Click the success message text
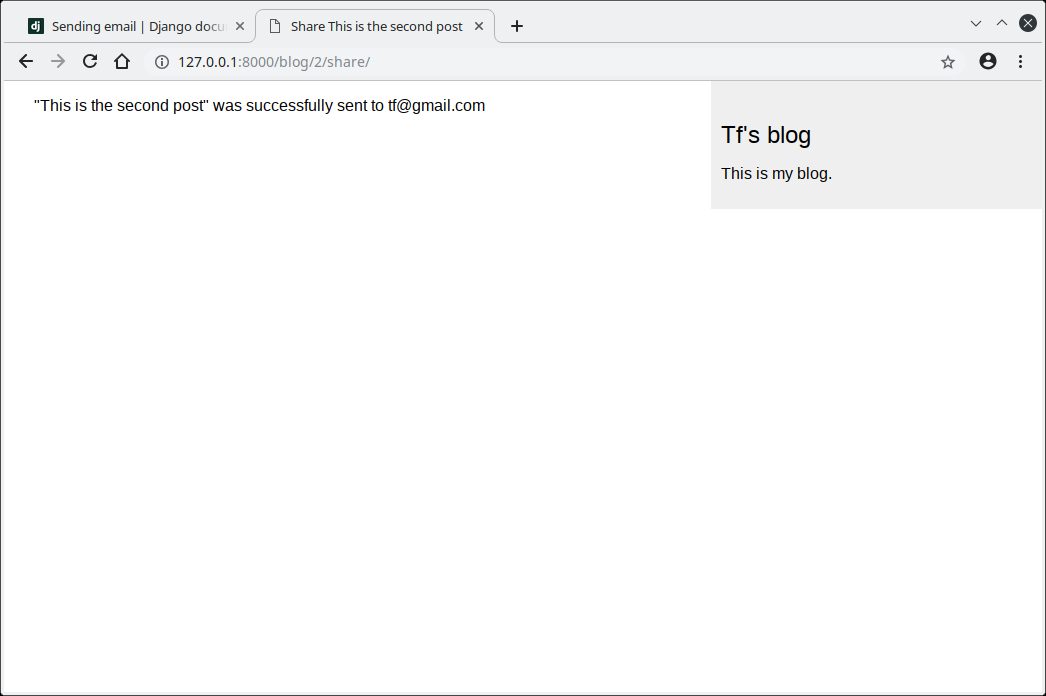1046x696 pixels. point(259,106)
